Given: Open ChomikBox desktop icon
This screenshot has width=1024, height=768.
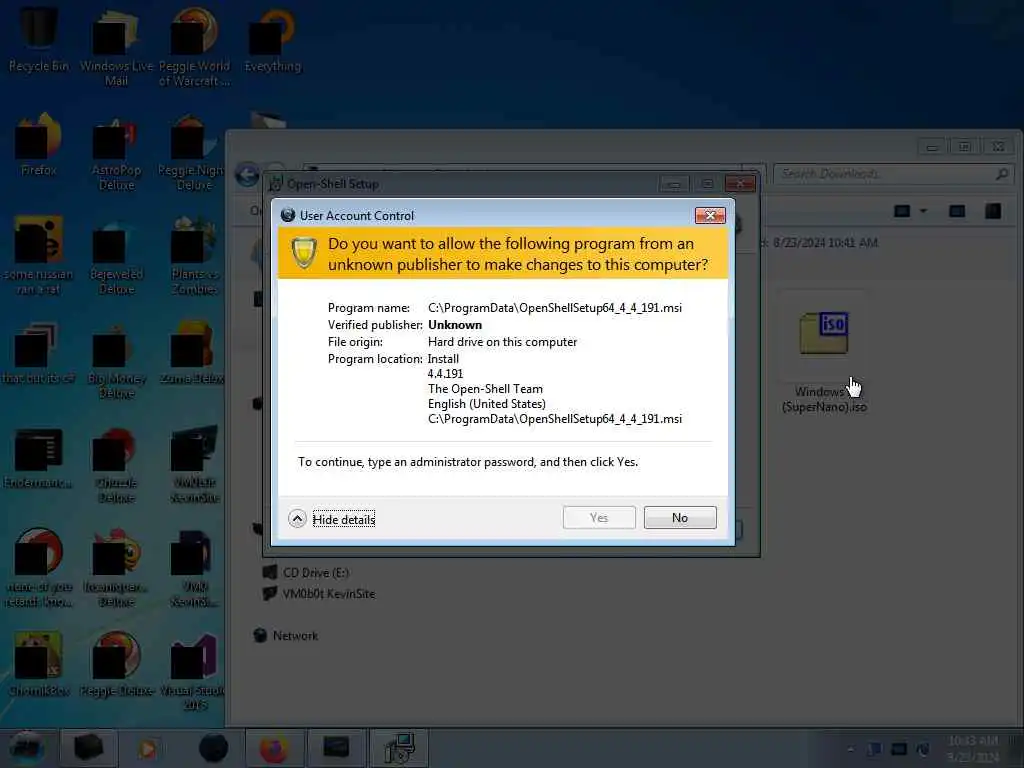Looking at the screenshot, I should pyautogui.click(x=39, y=665).
